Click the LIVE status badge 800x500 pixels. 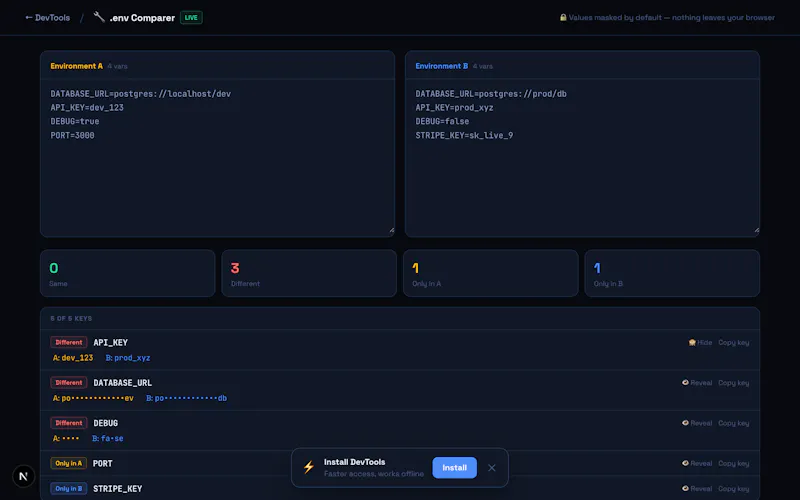tap(191, 18)
